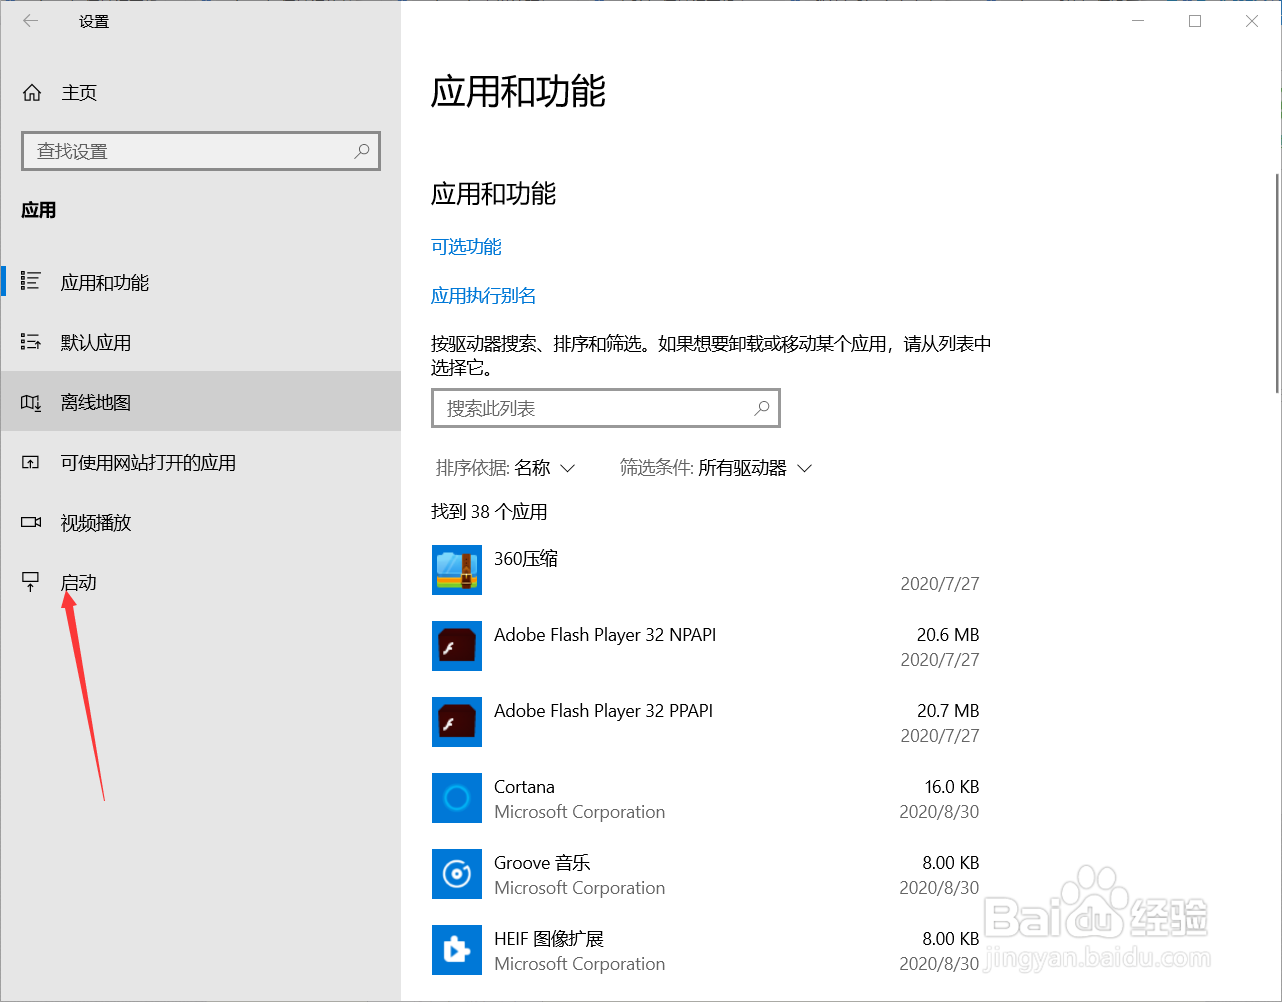Click the 16.0 KB size value
The height and width of the screenshot is (1002, 1282).
(952, 787)
